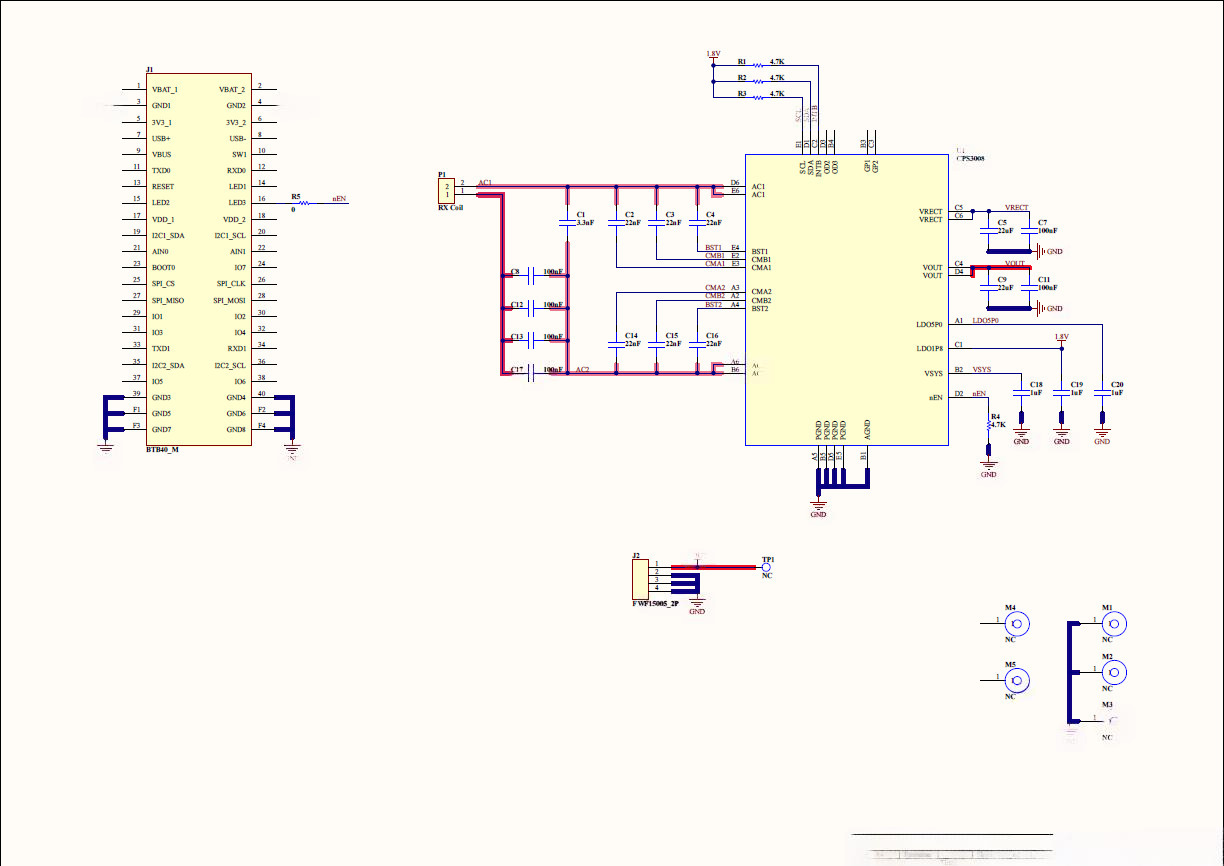This screenshot has height=866, width=1224.
Task: Click the VRECT net label
Action: pos(1015,207)
